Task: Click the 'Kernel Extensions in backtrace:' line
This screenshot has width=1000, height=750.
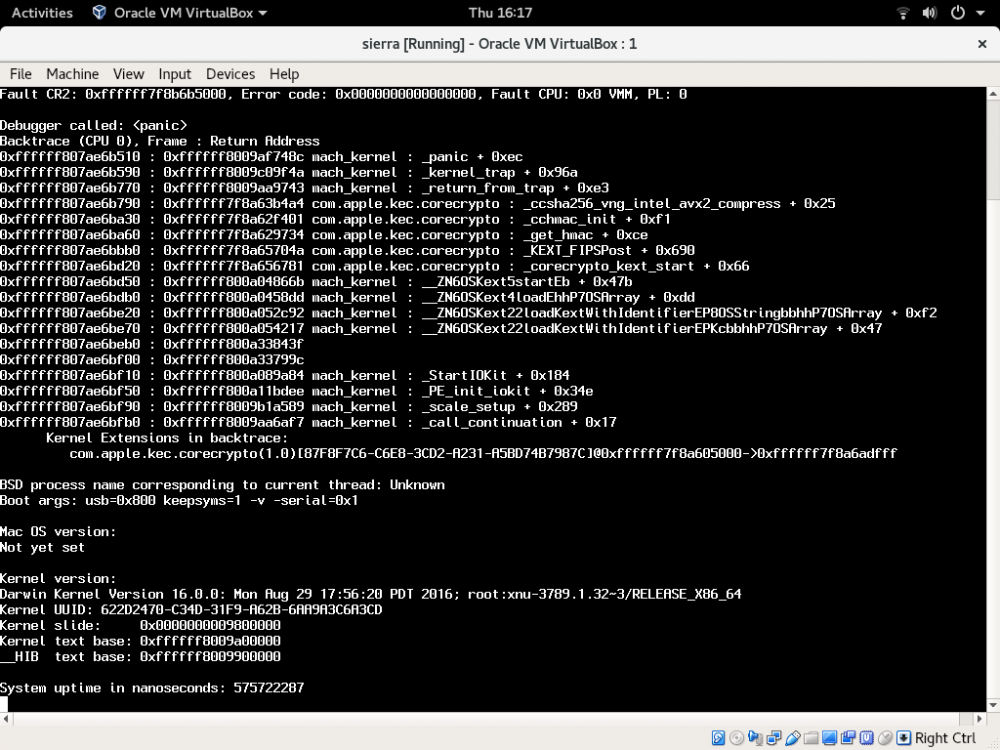Action: point(167,438)
